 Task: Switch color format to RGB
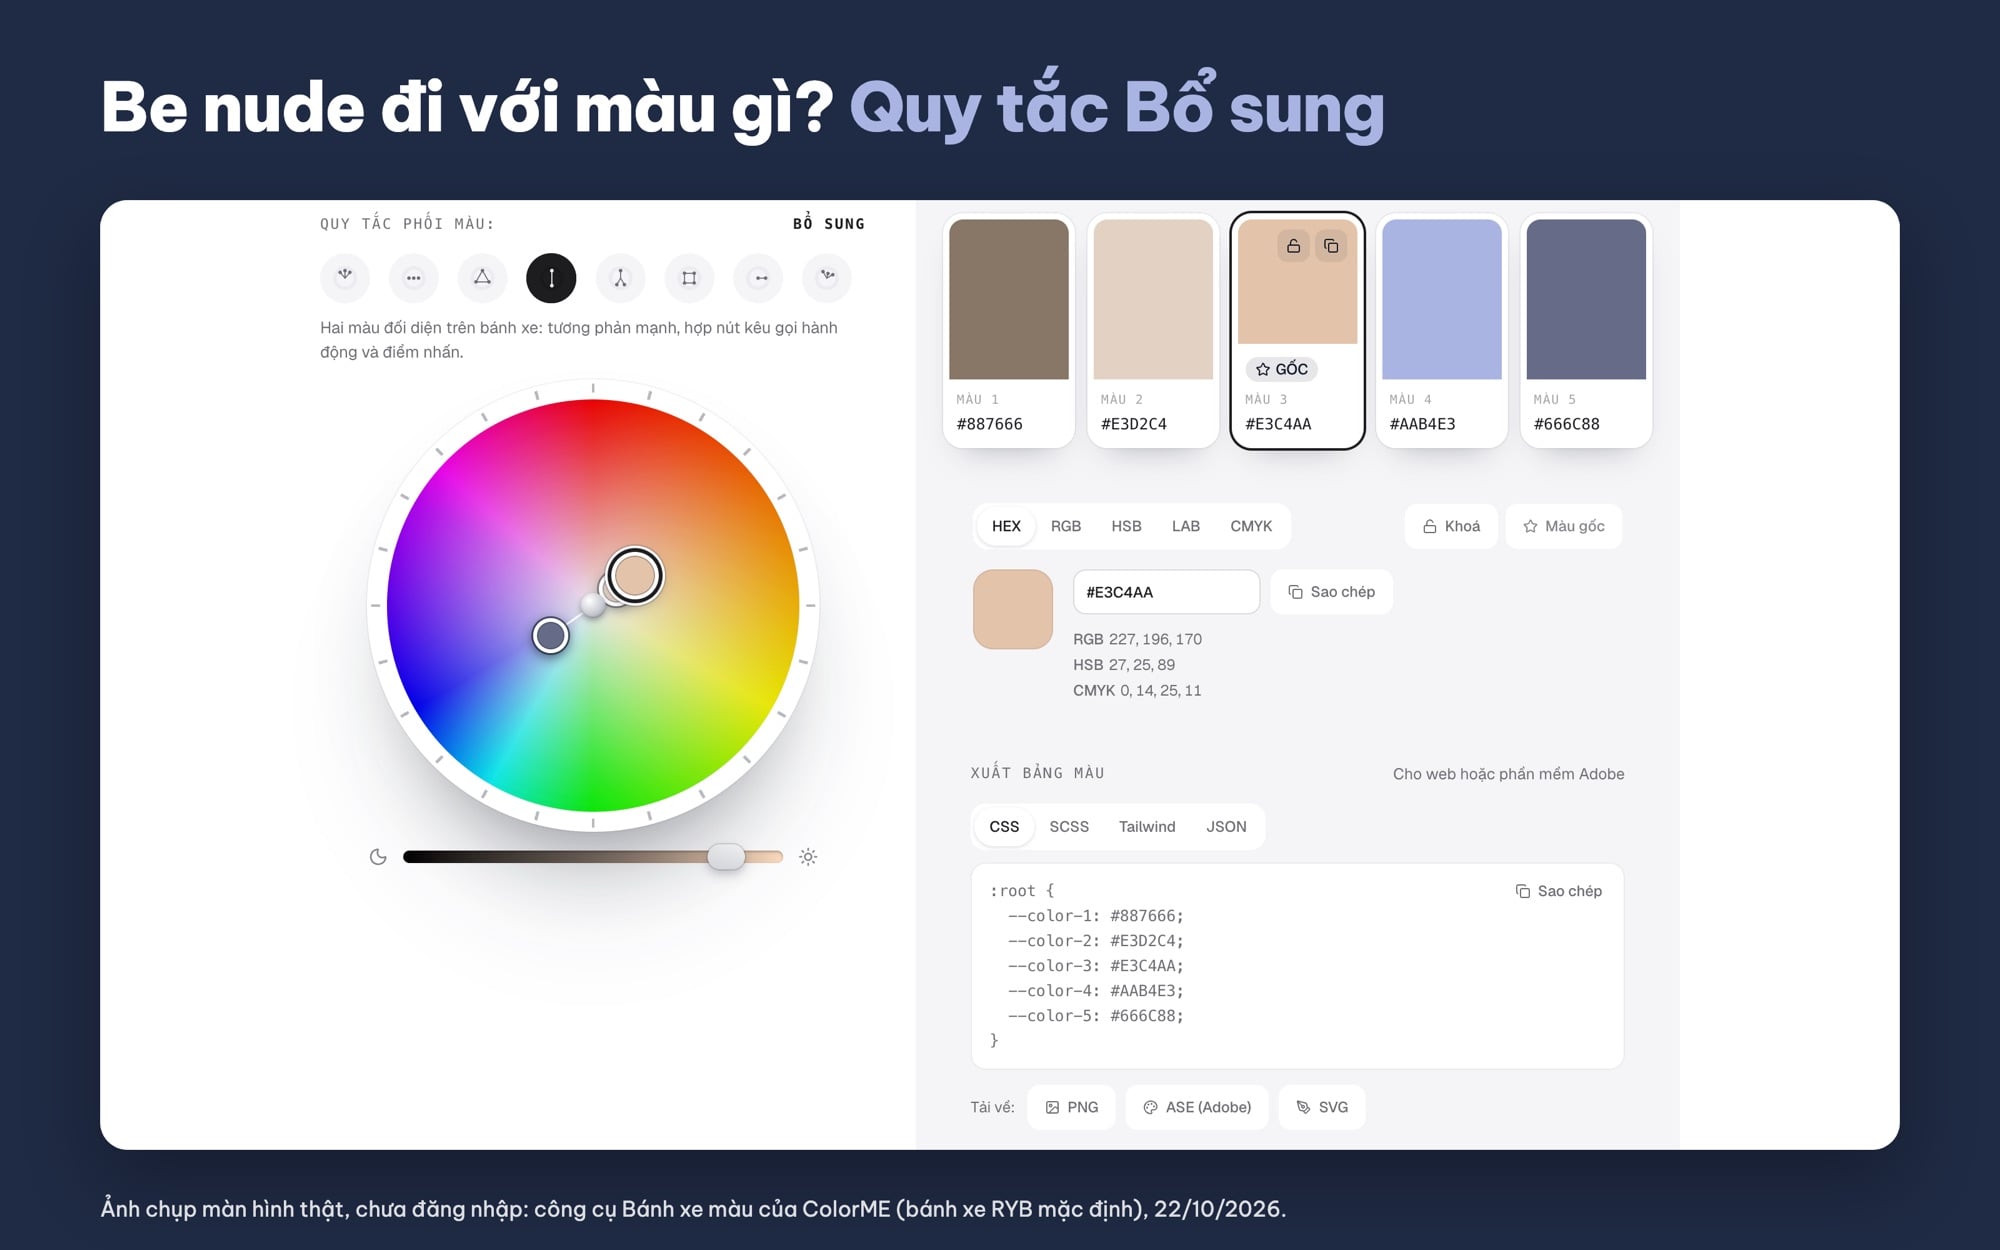click(x=1066, y=526)
